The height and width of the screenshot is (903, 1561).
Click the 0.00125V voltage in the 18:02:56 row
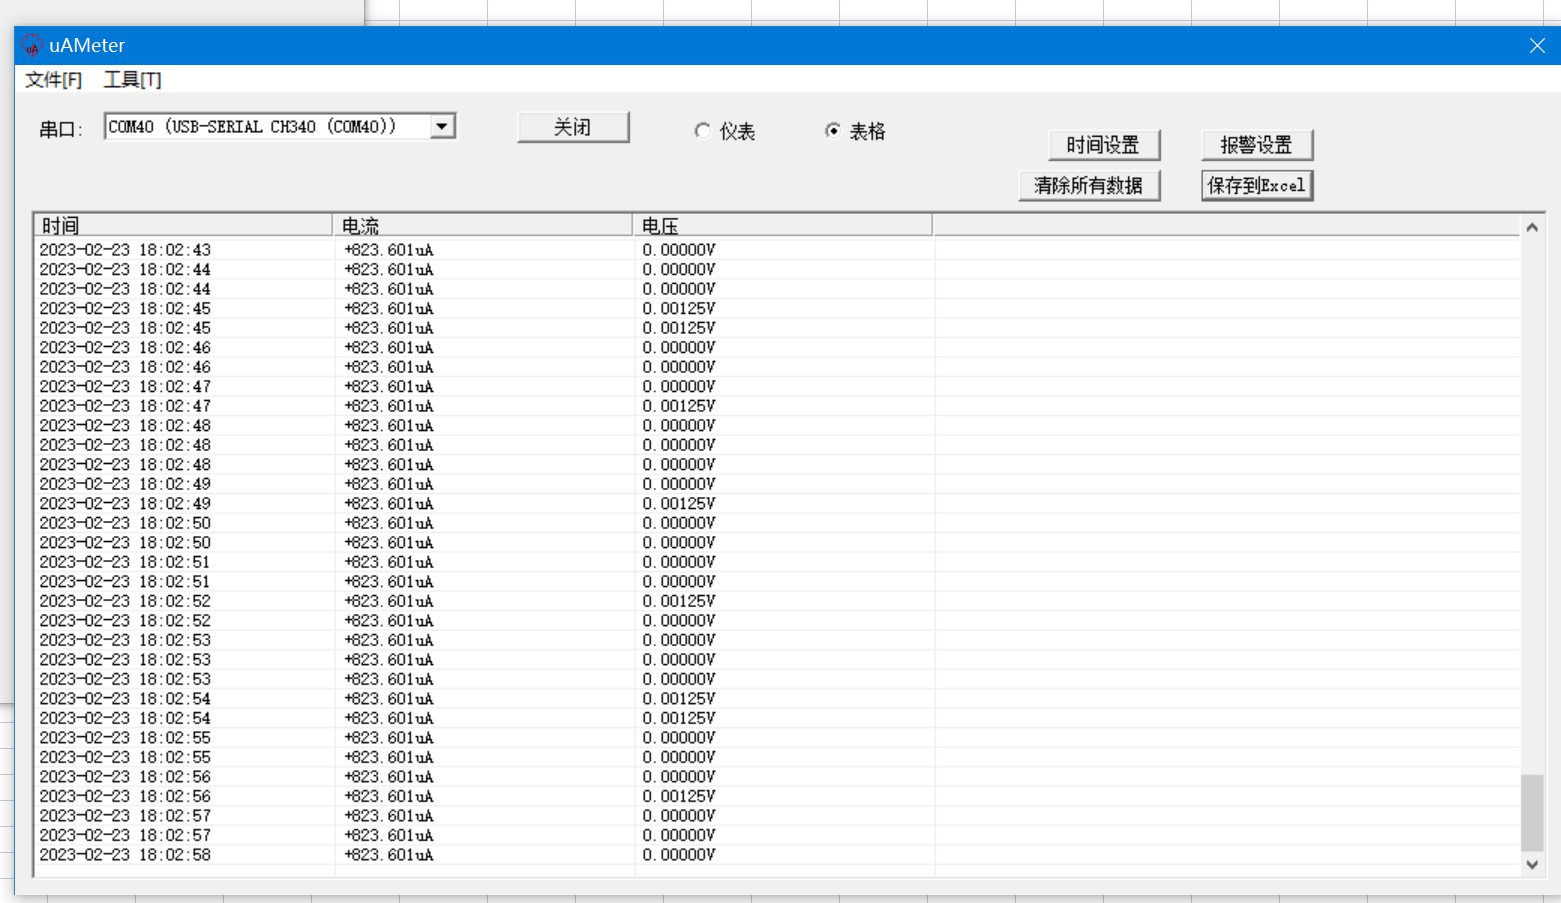679,796
